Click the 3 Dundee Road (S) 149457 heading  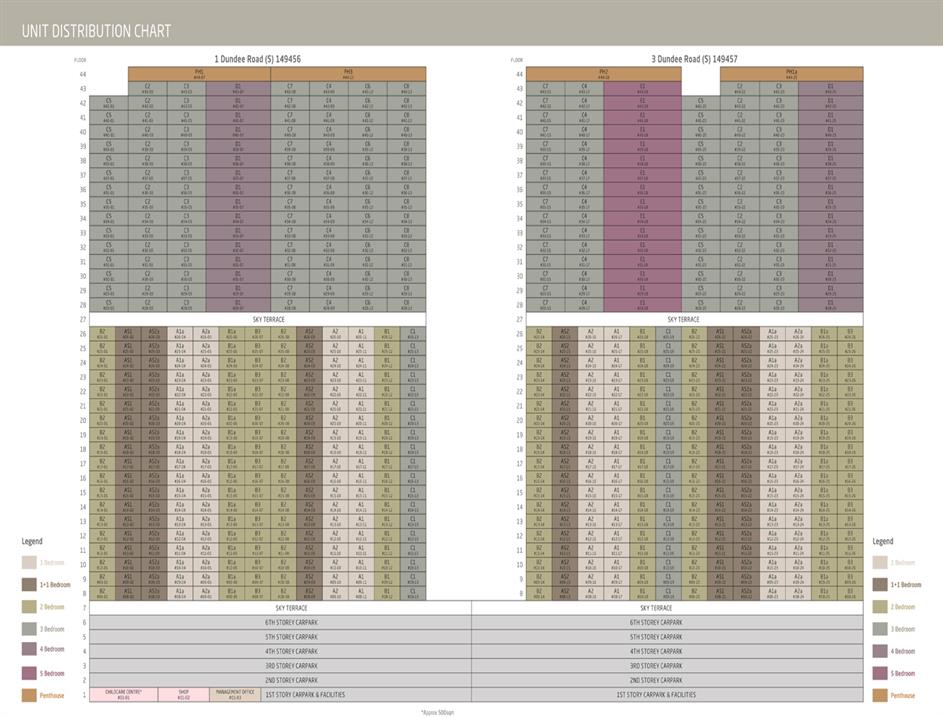click(695, 59)
